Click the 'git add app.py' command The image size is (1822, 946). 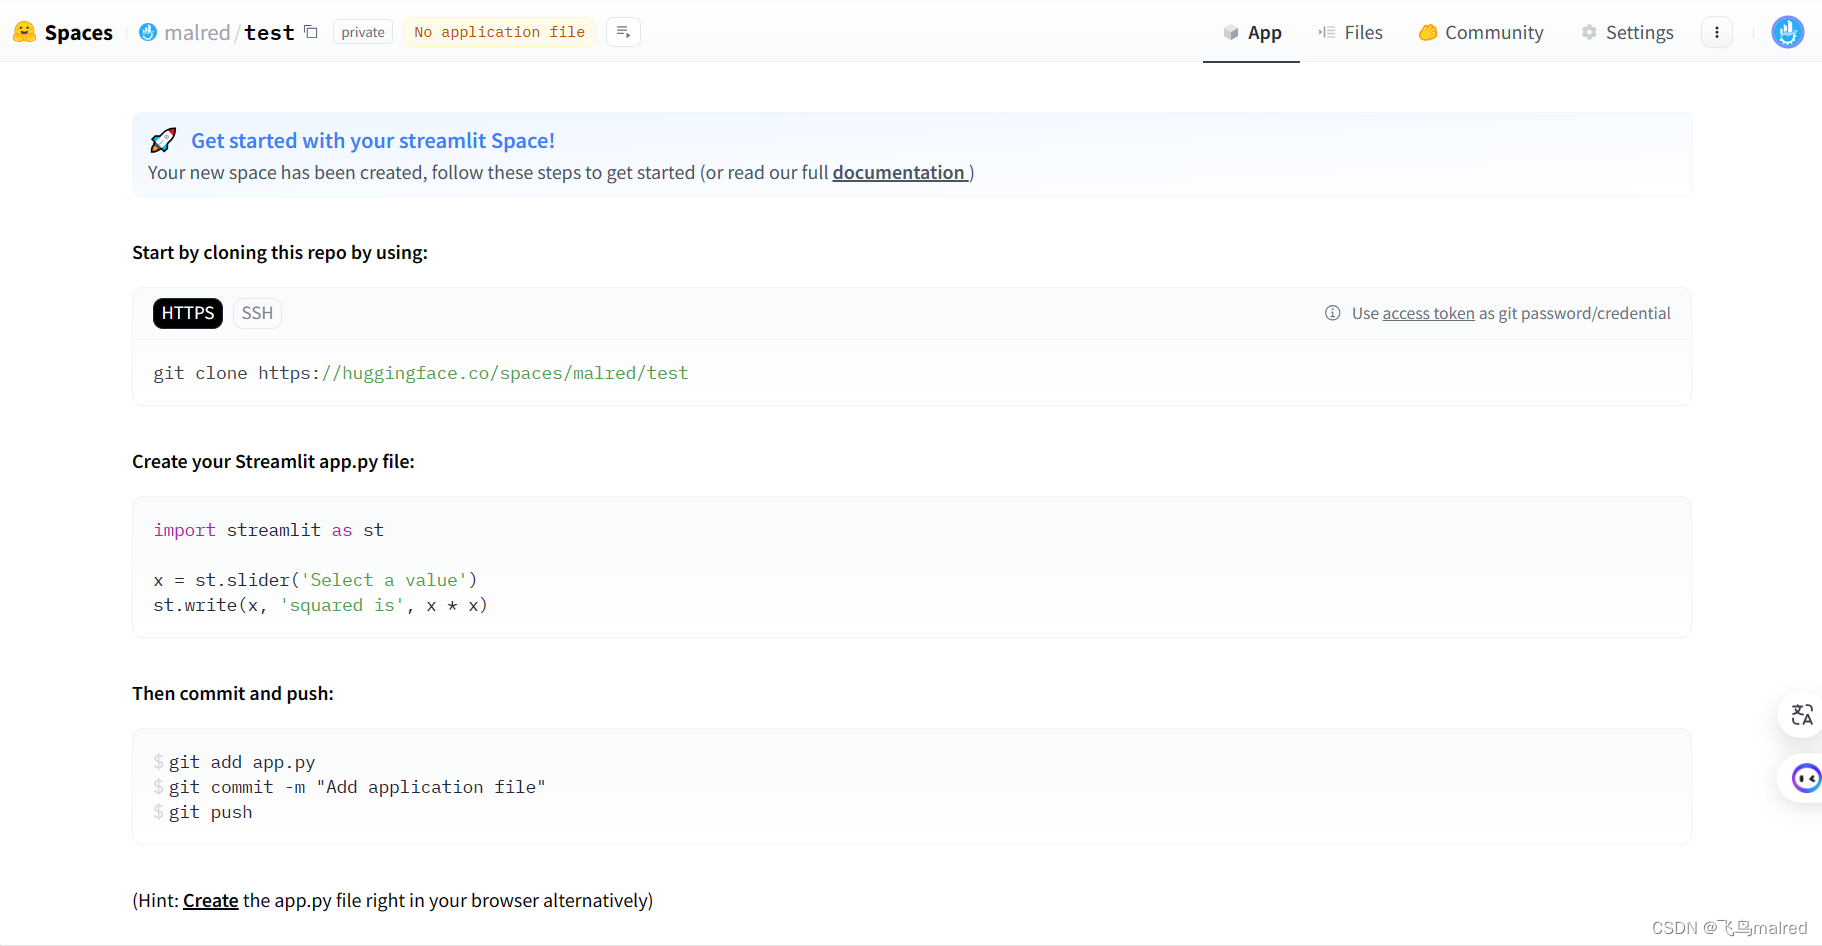[x=242, y=762]
